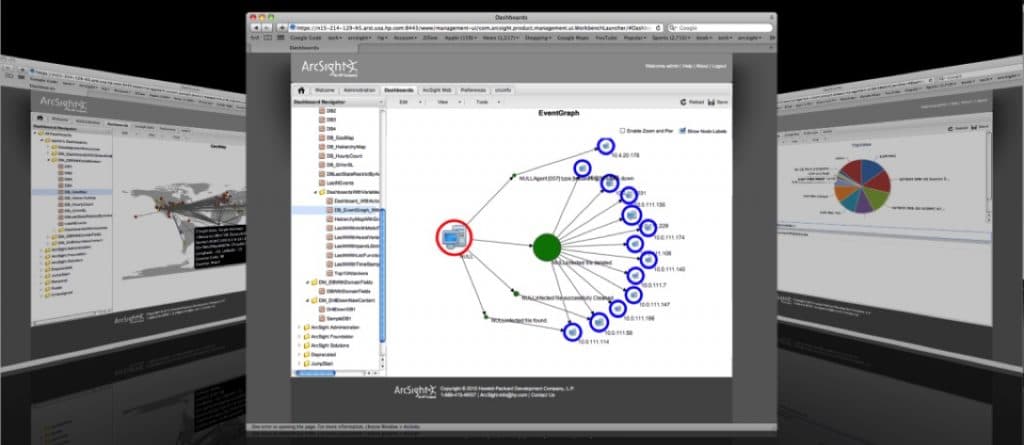
Task: Expand the Deprecated folder
Action: point(299,354)
